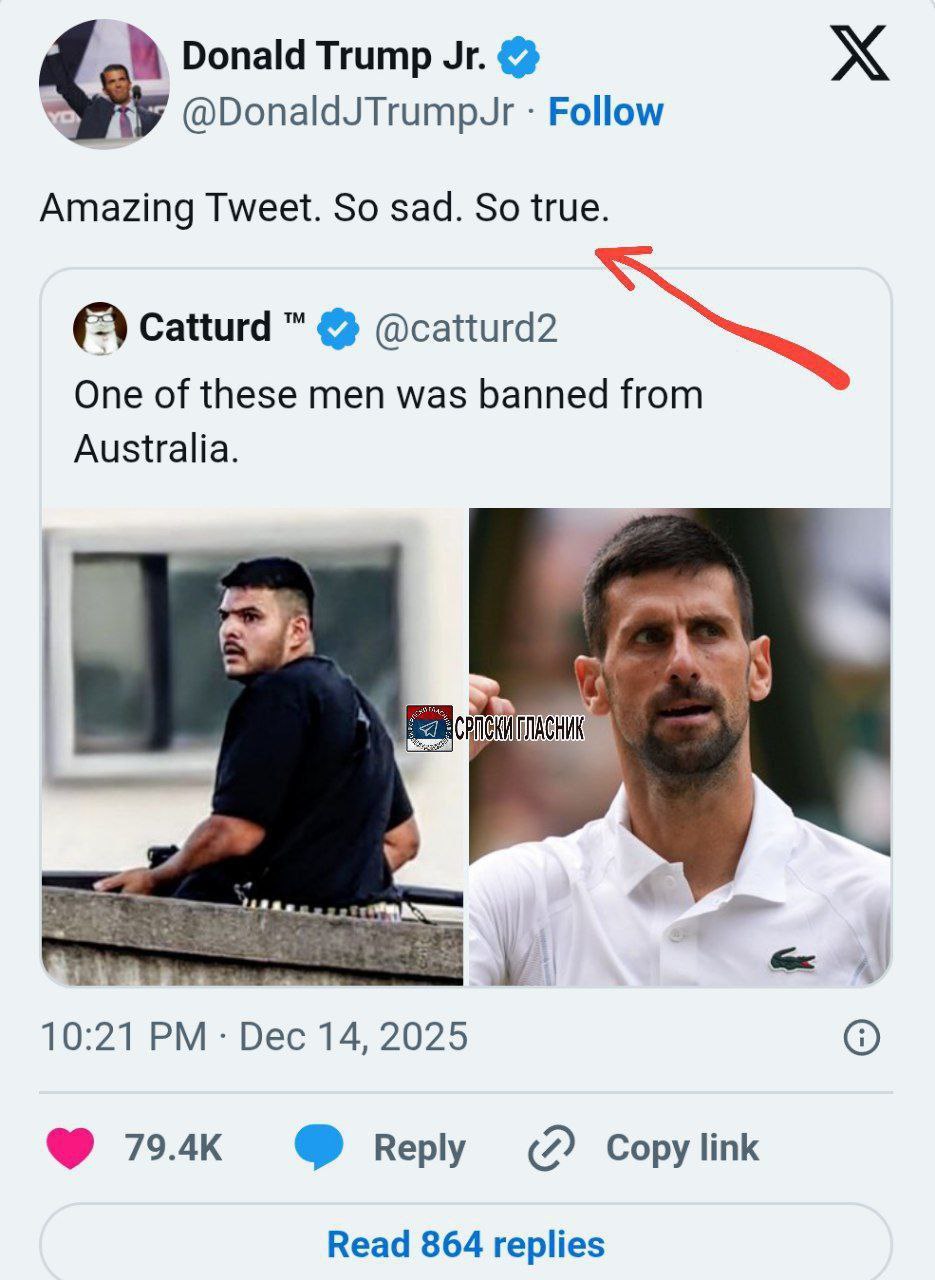
Task: Open left photo of man in black shirt
Action: point(252,746)
